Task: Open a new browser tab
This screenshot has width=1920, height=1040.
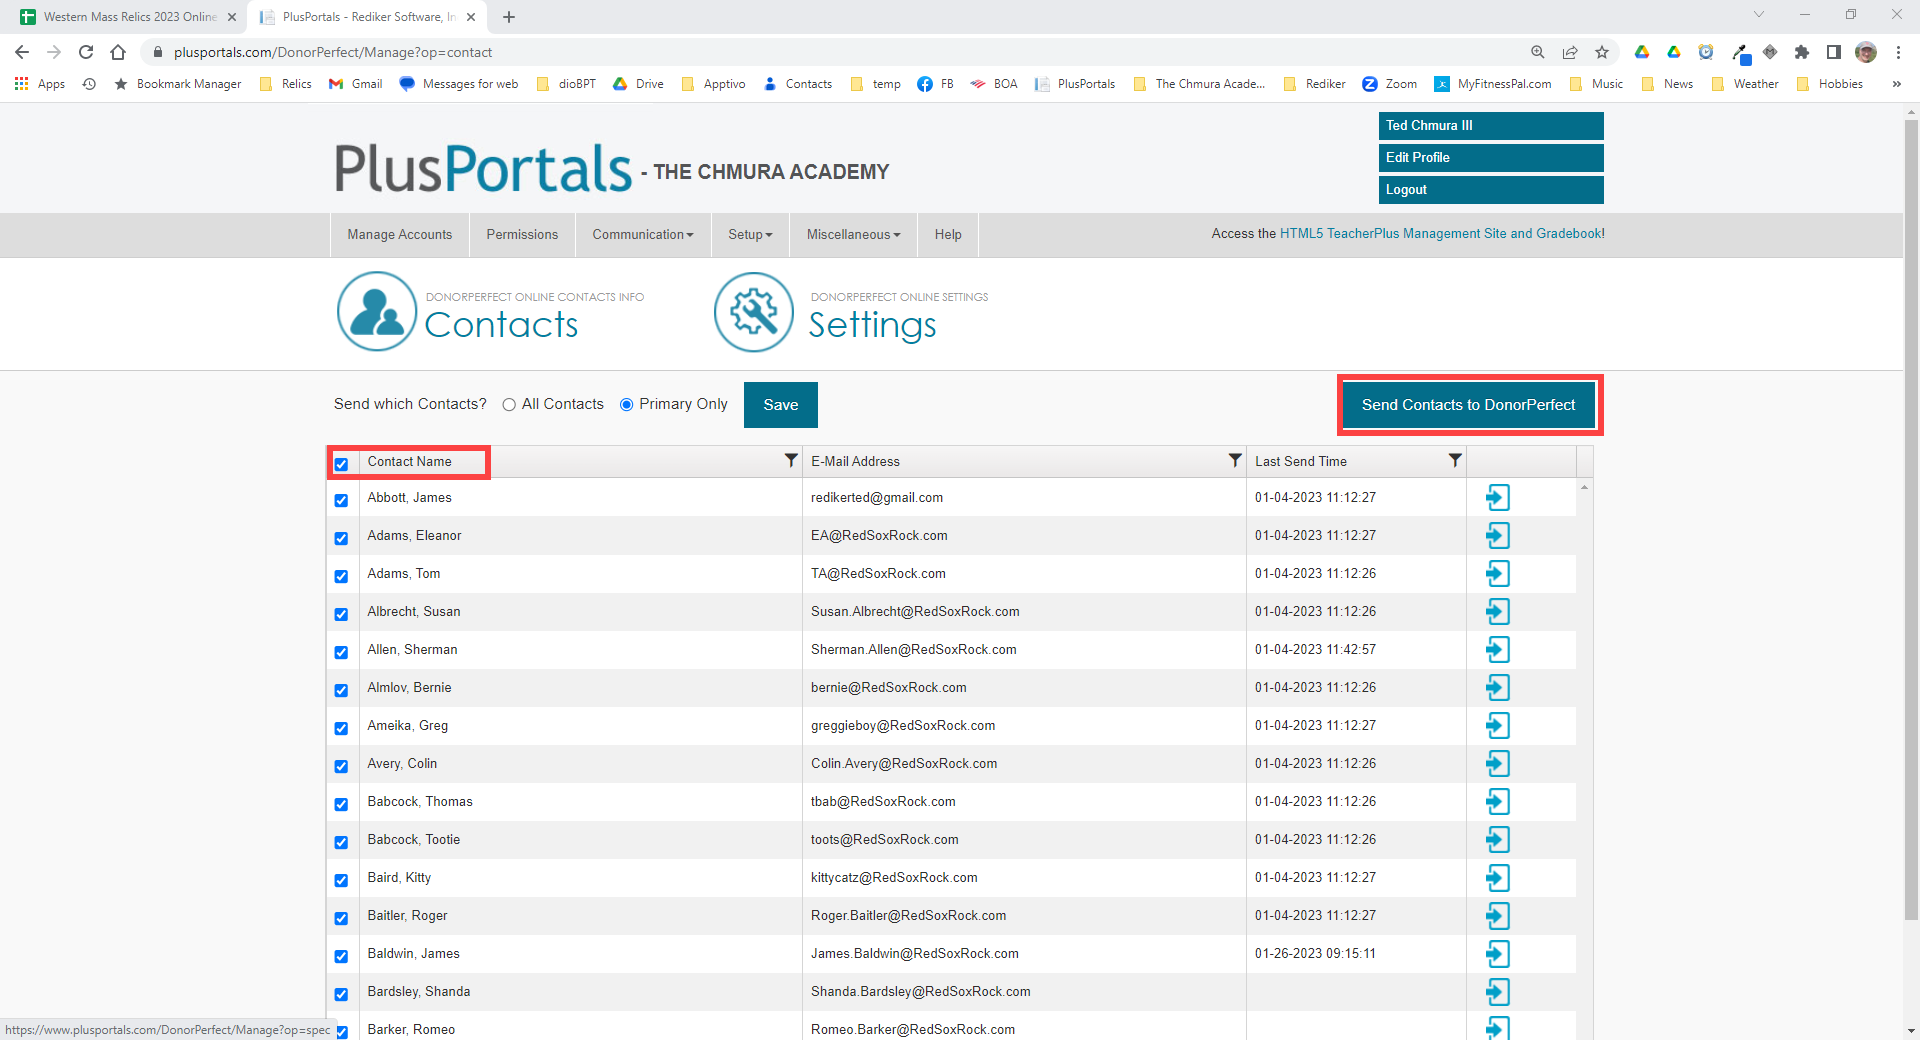Action: pyautogui.click(x=509, y=17)
